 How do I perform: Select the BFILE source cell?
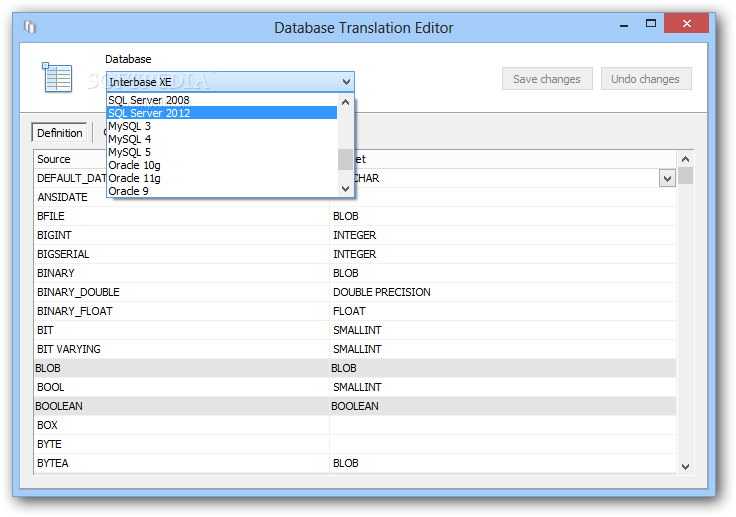181,216
